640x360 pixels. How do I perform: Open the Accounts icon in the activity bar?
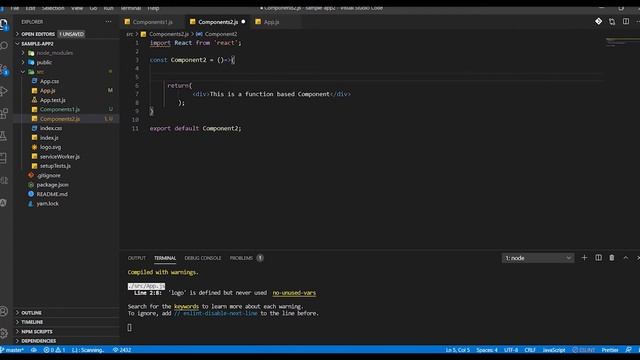4,311
